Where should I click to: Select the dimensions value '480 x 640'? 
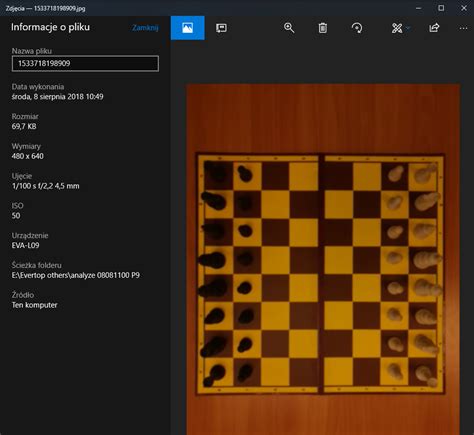click(28, 156)
